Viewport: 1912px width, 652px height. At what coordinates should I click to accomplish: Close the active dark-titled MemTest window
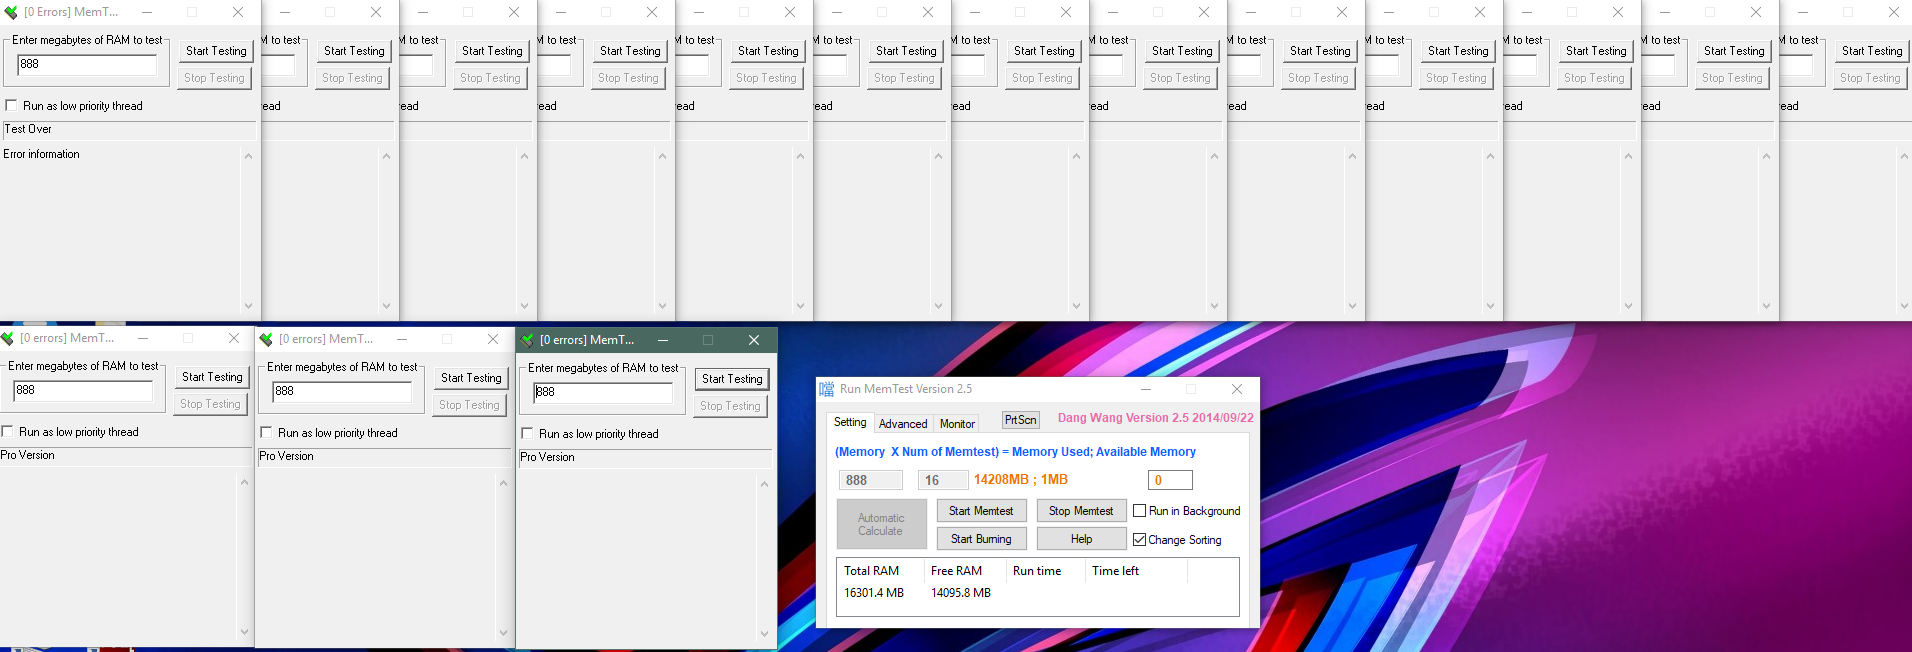click(x=754, y=340)
